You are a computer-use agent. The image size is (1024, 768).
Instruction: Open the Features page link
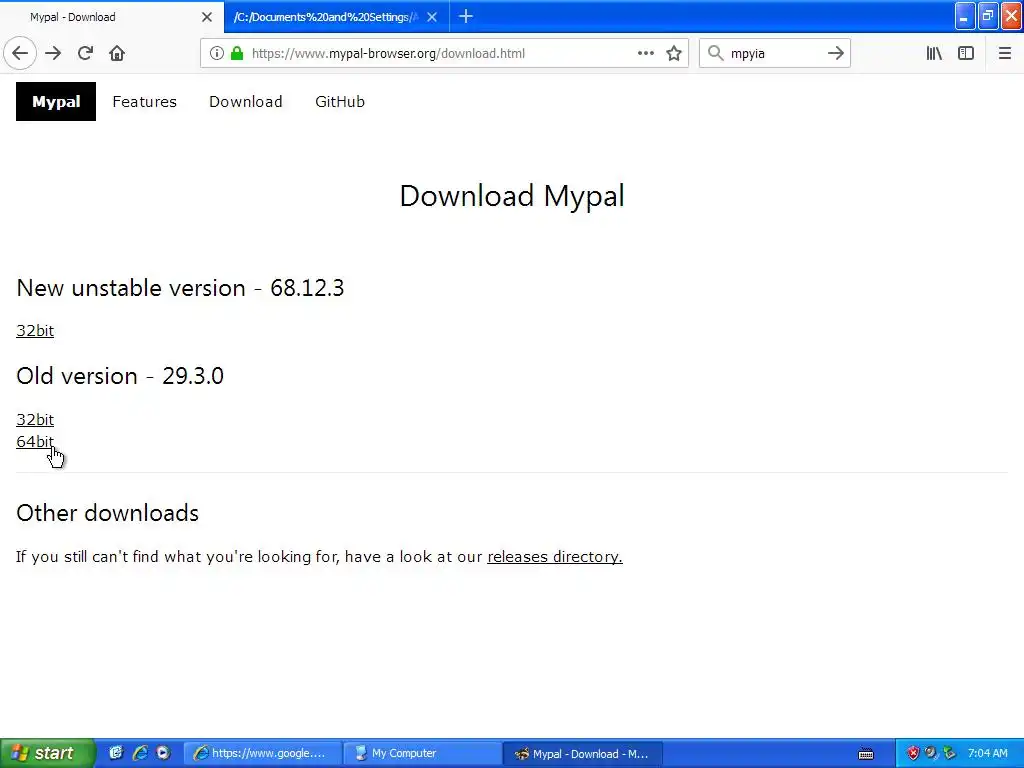point(144,102)
